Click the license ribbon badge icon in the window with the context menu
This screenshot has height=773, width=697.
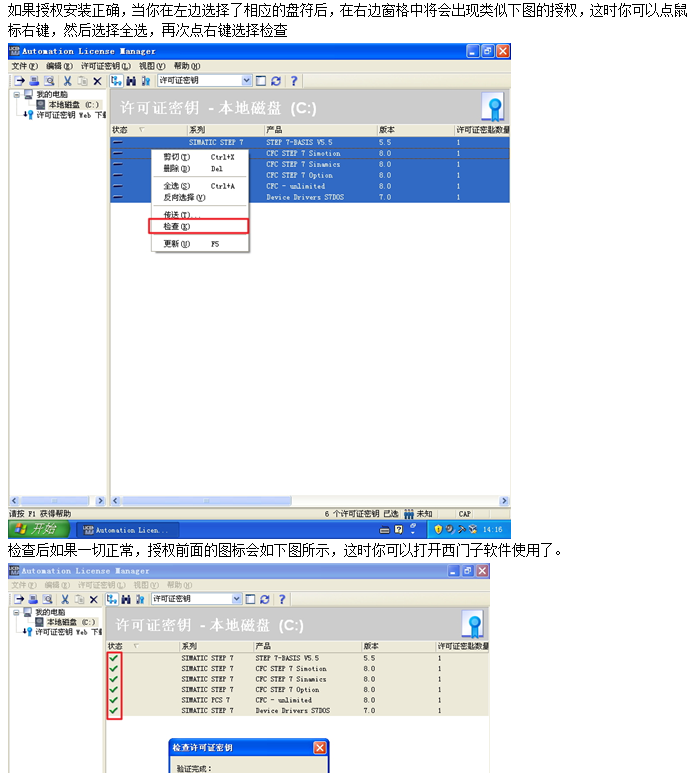pyautogui.click(x=492, y=107)
